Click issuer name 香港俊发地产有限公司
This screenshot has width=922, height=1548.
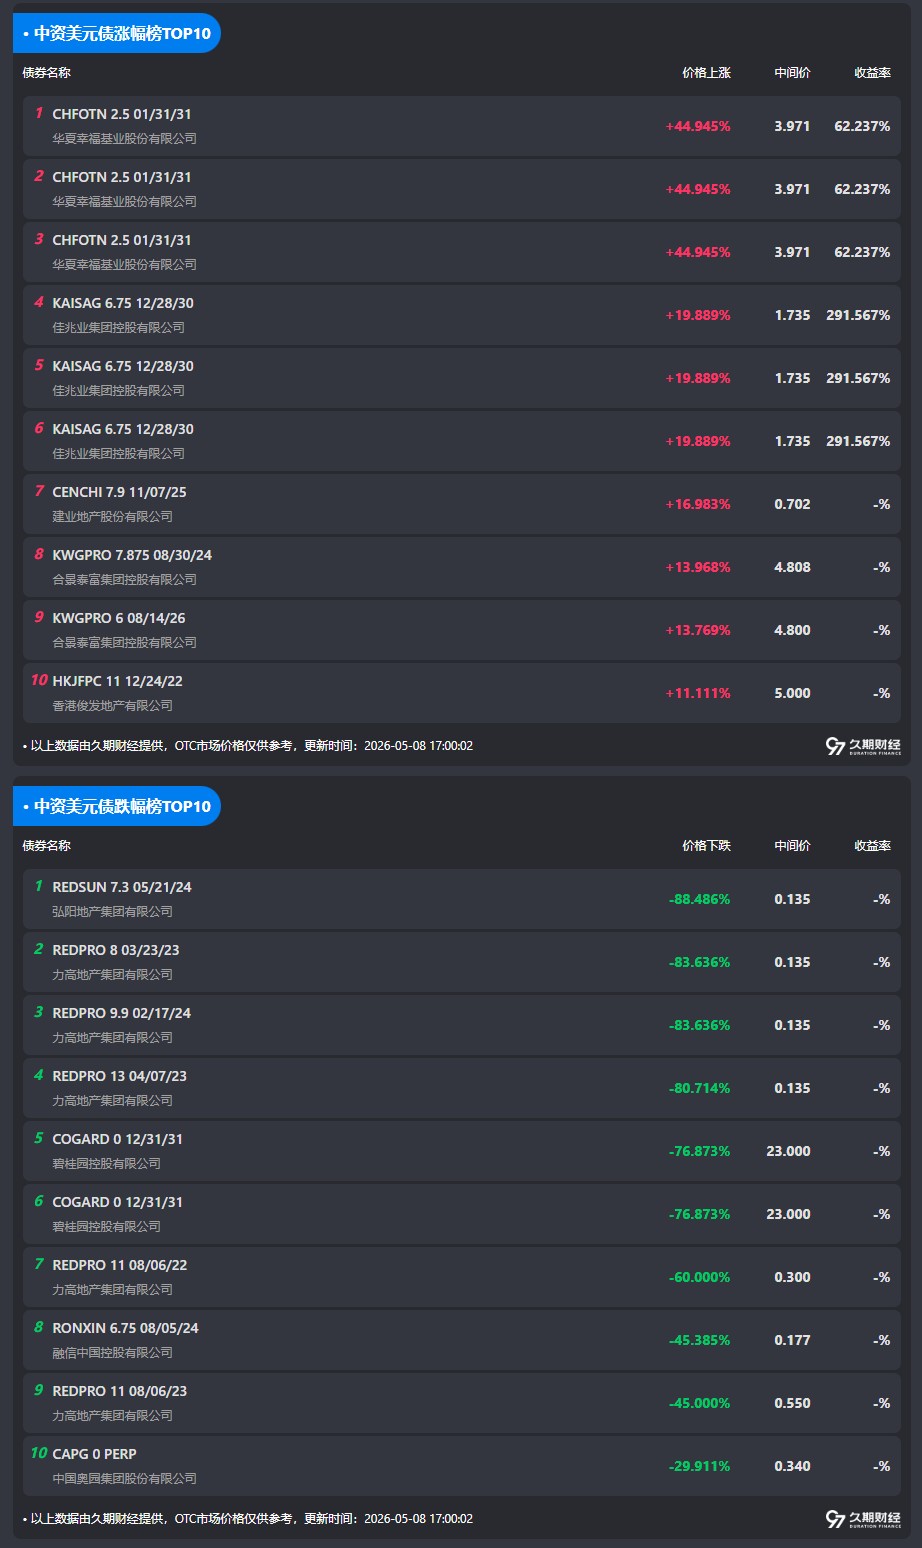[113, 706]
